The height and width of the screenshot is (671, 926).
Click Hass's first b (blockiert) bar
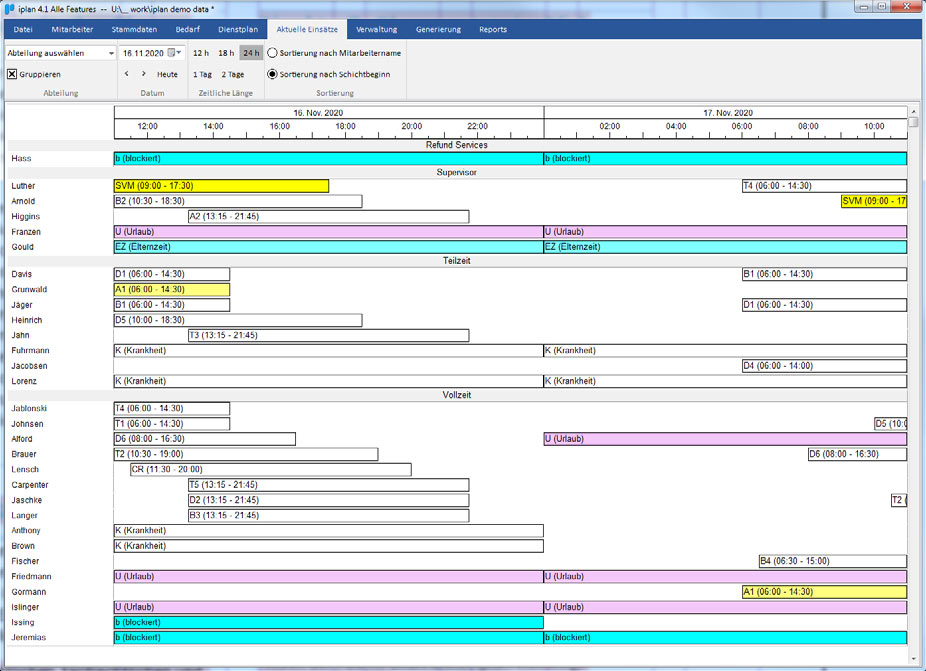tap(328, 158)
